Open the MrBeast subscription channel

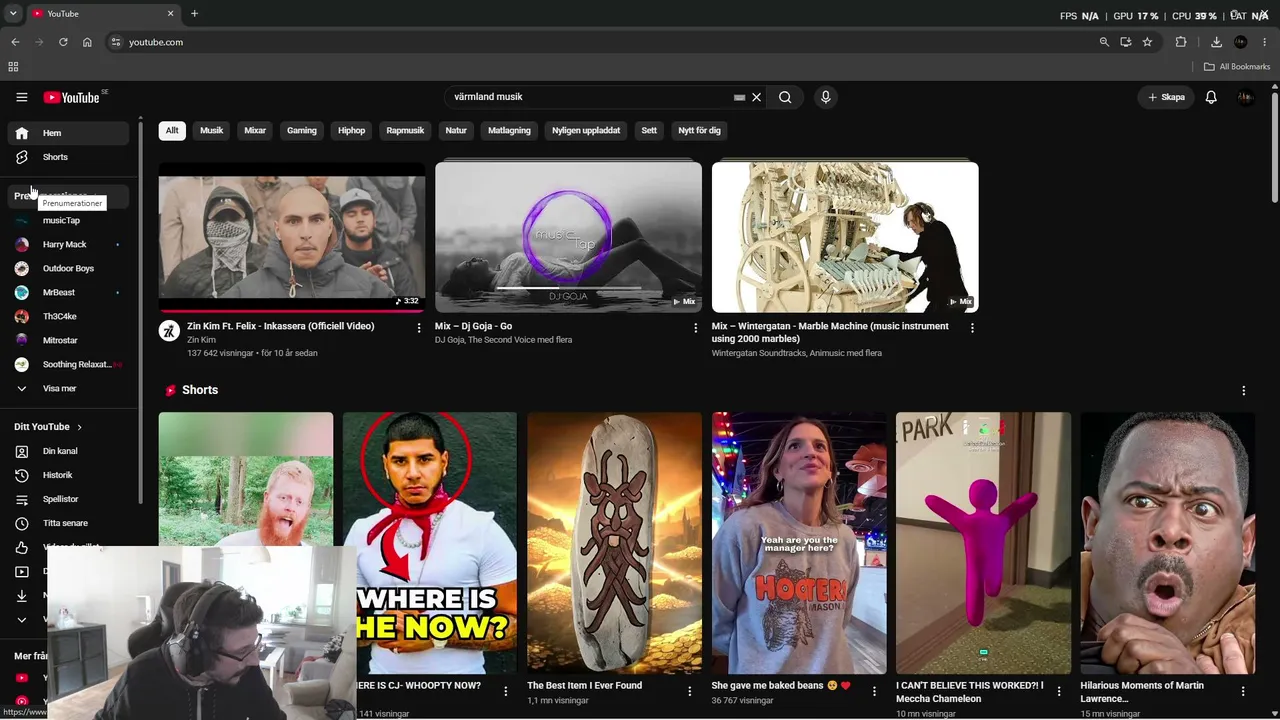click(x=69, y=292)
